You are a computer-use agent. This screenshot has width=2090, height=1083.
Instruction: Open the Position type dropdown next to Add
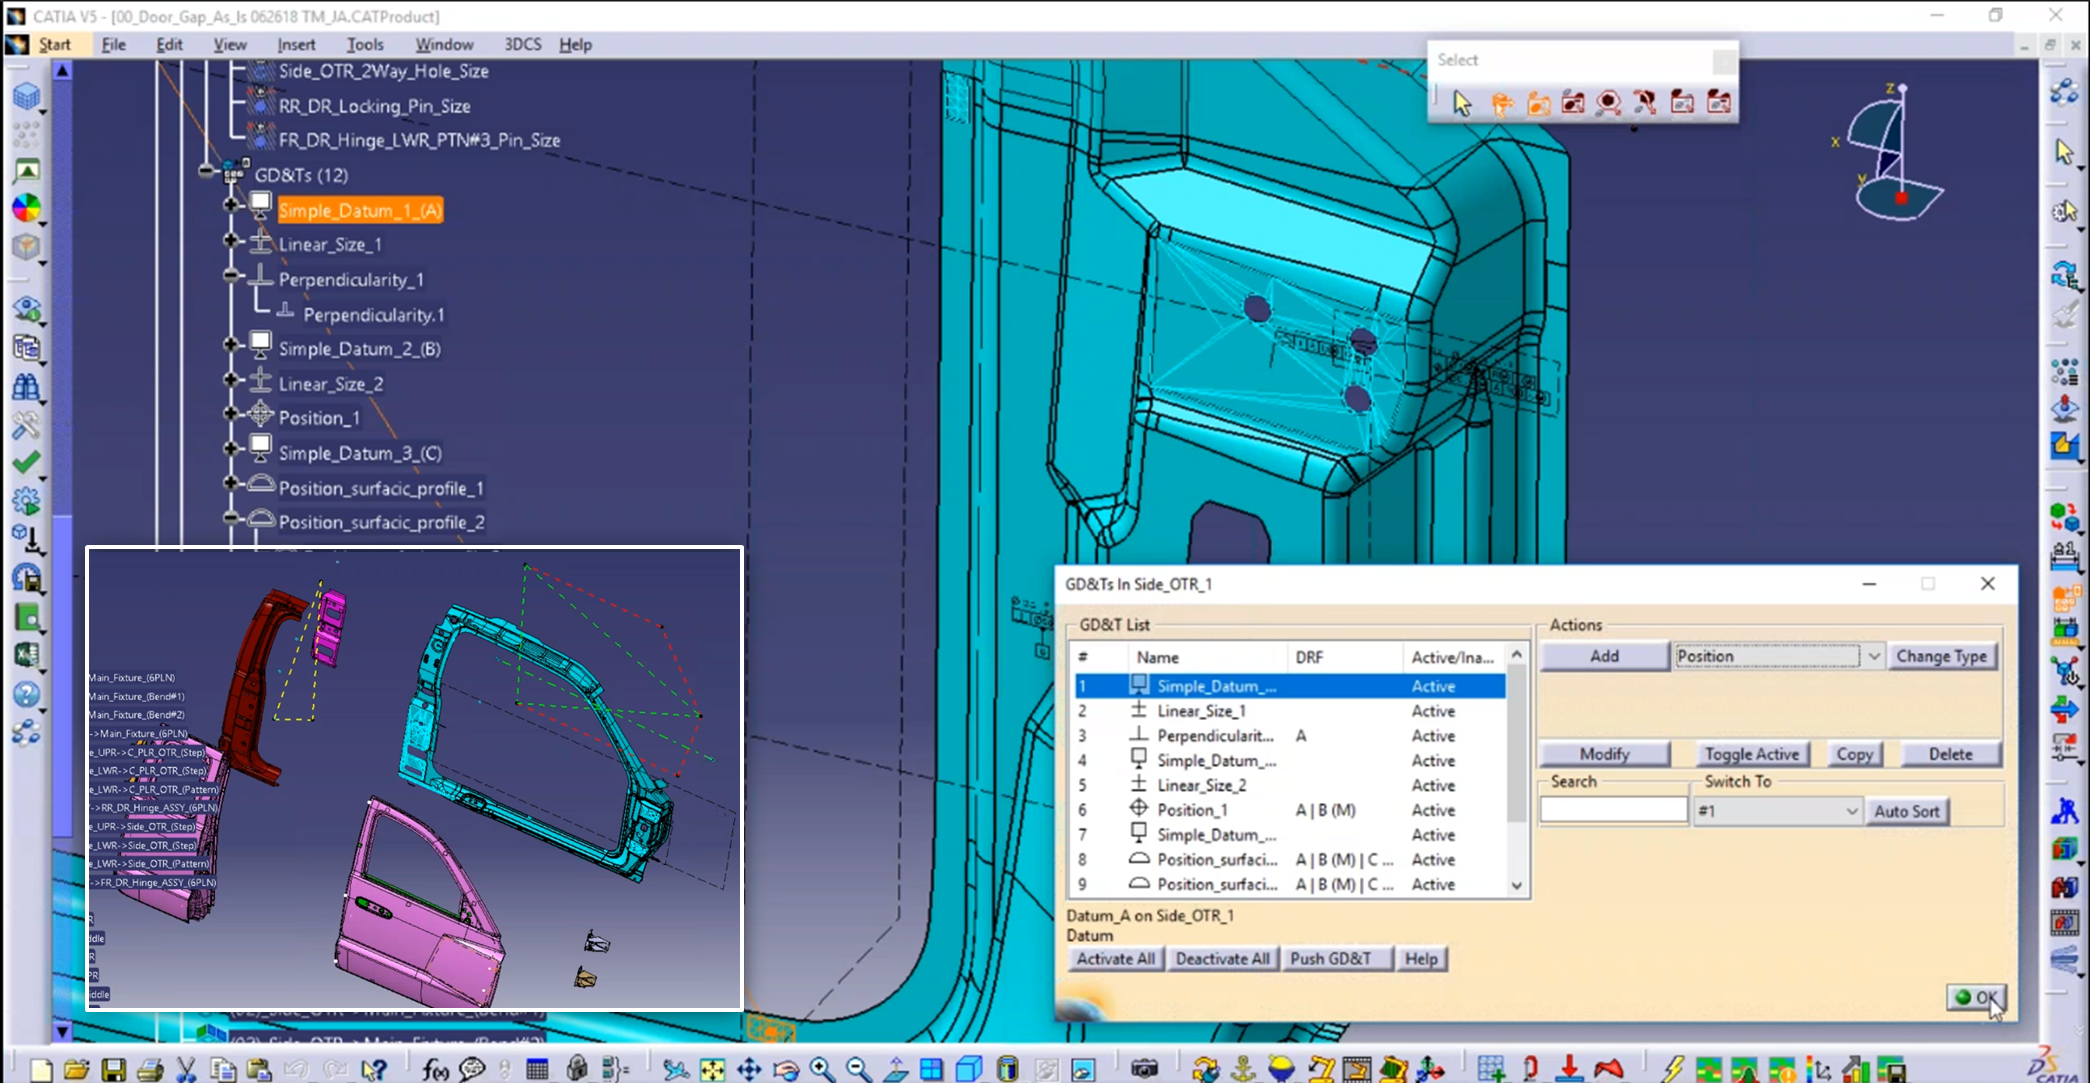1874,656
